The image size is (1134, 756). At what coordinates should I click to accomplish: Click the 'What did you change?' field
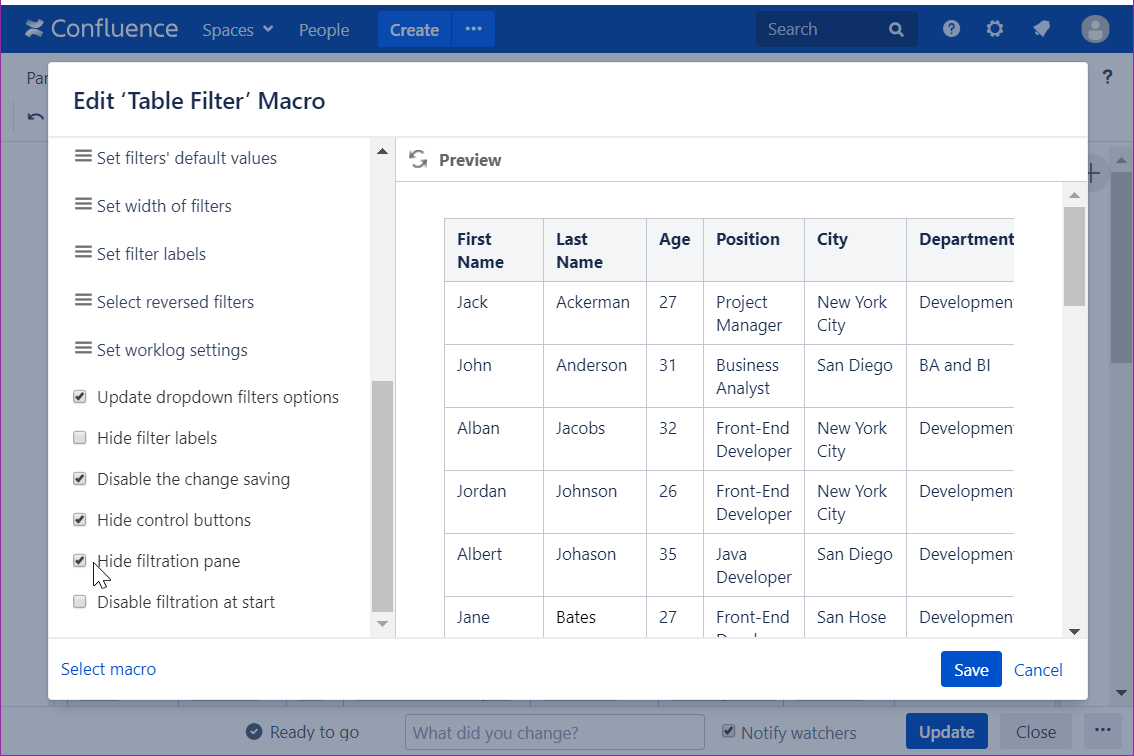point(554,733)
